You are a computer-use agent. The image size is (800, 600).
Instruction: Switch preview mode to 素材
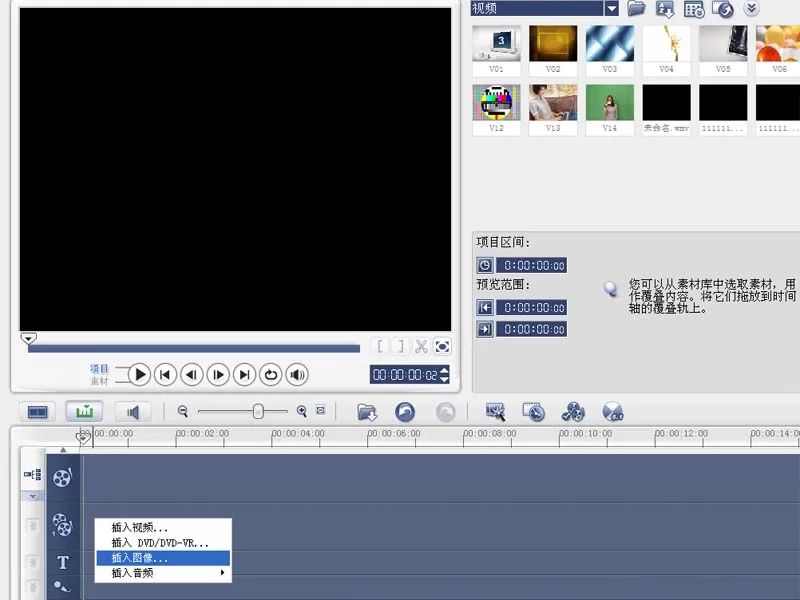[99, 381]
